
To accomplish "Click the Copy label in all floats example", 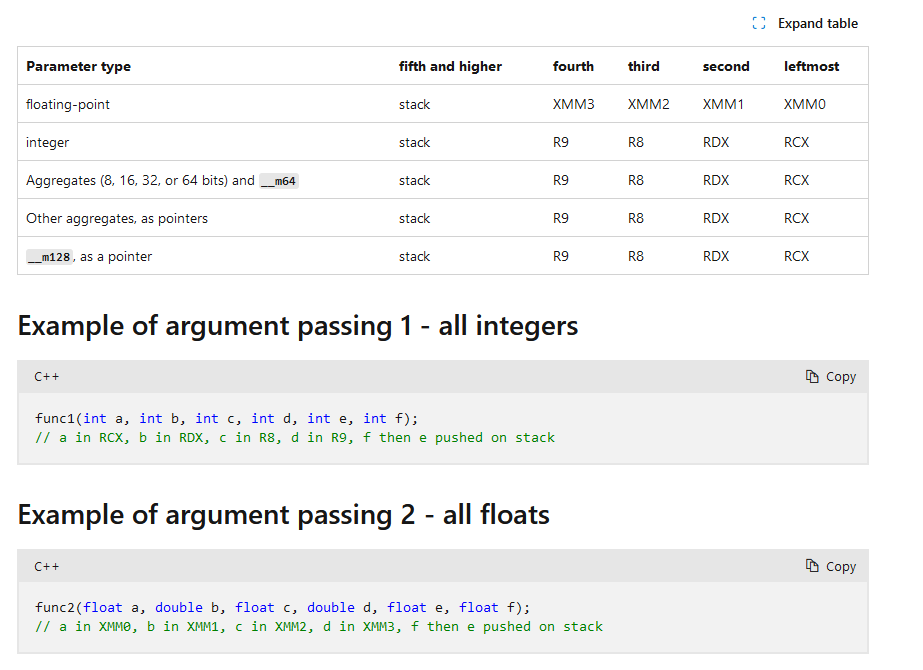I will point(841,566).
